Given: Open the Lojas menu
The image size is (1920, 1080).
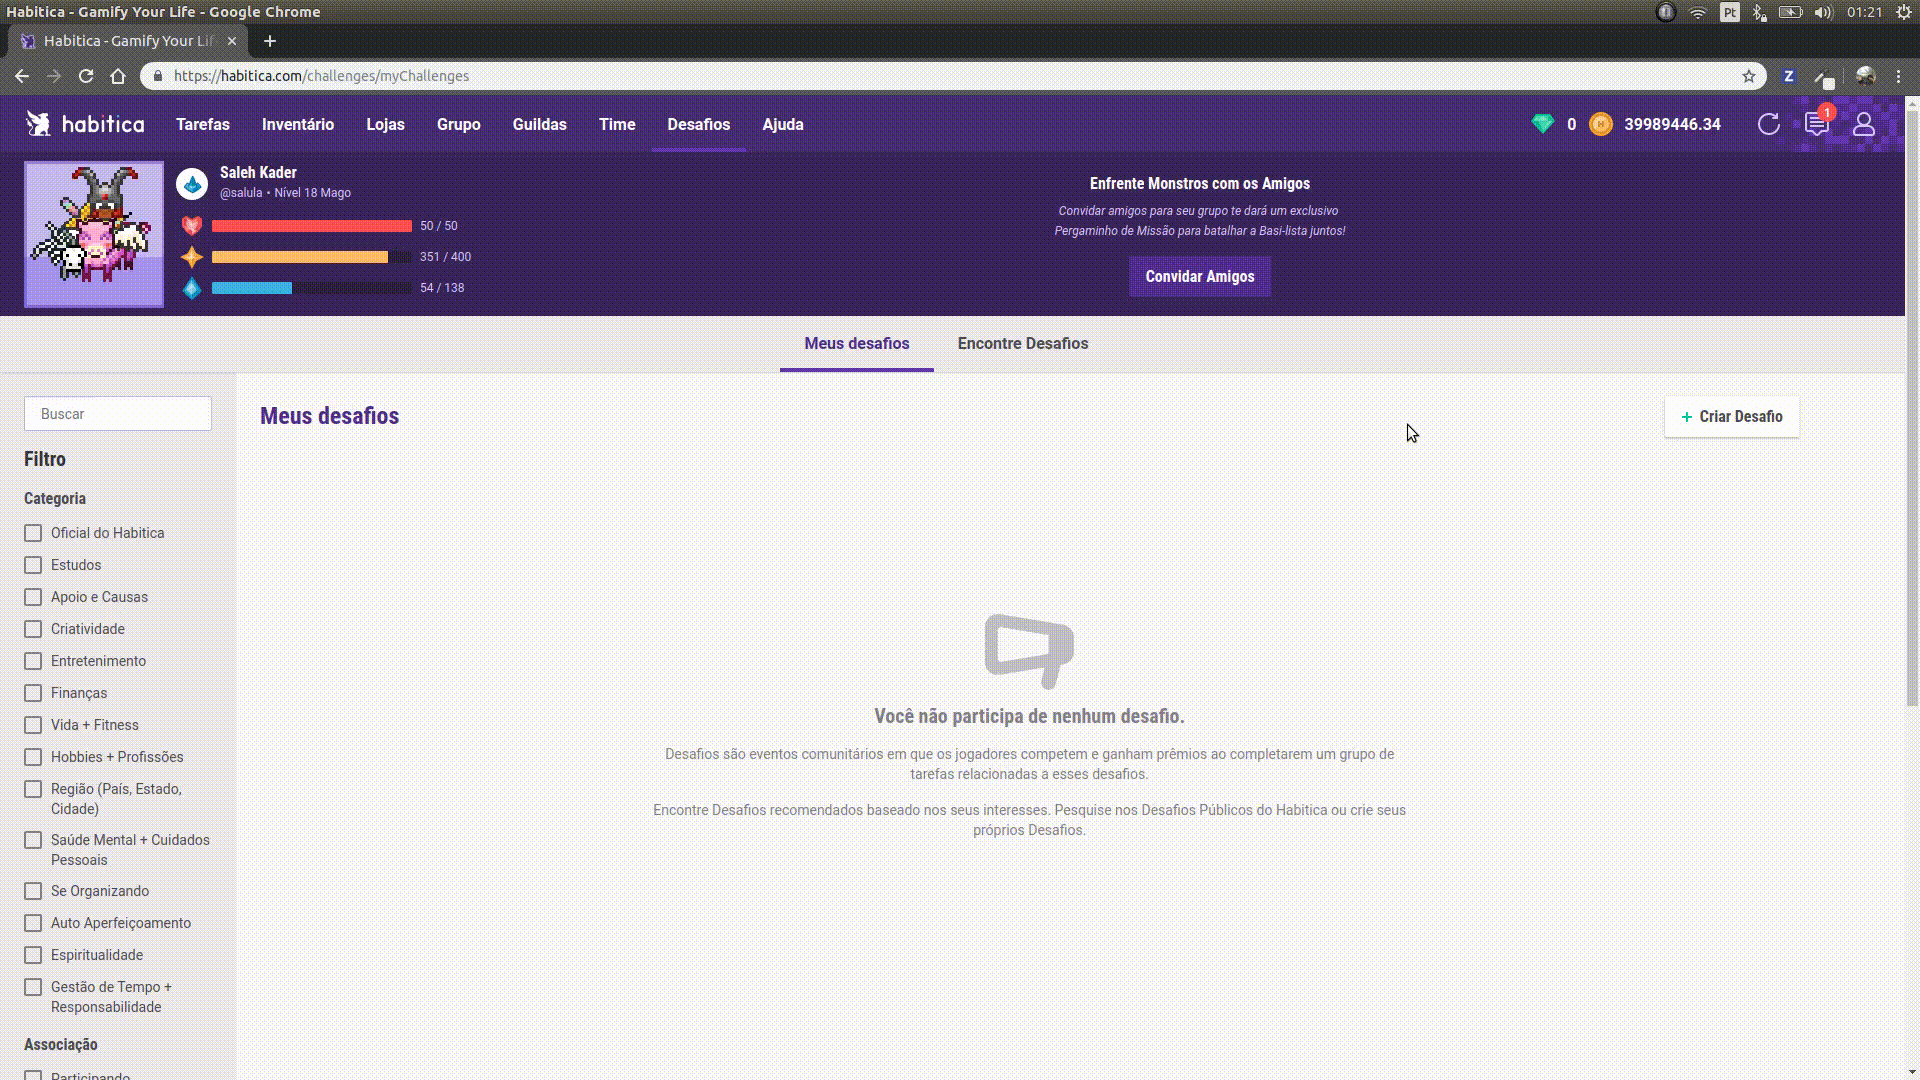Looking at the screenshot, I should point(385,124).
